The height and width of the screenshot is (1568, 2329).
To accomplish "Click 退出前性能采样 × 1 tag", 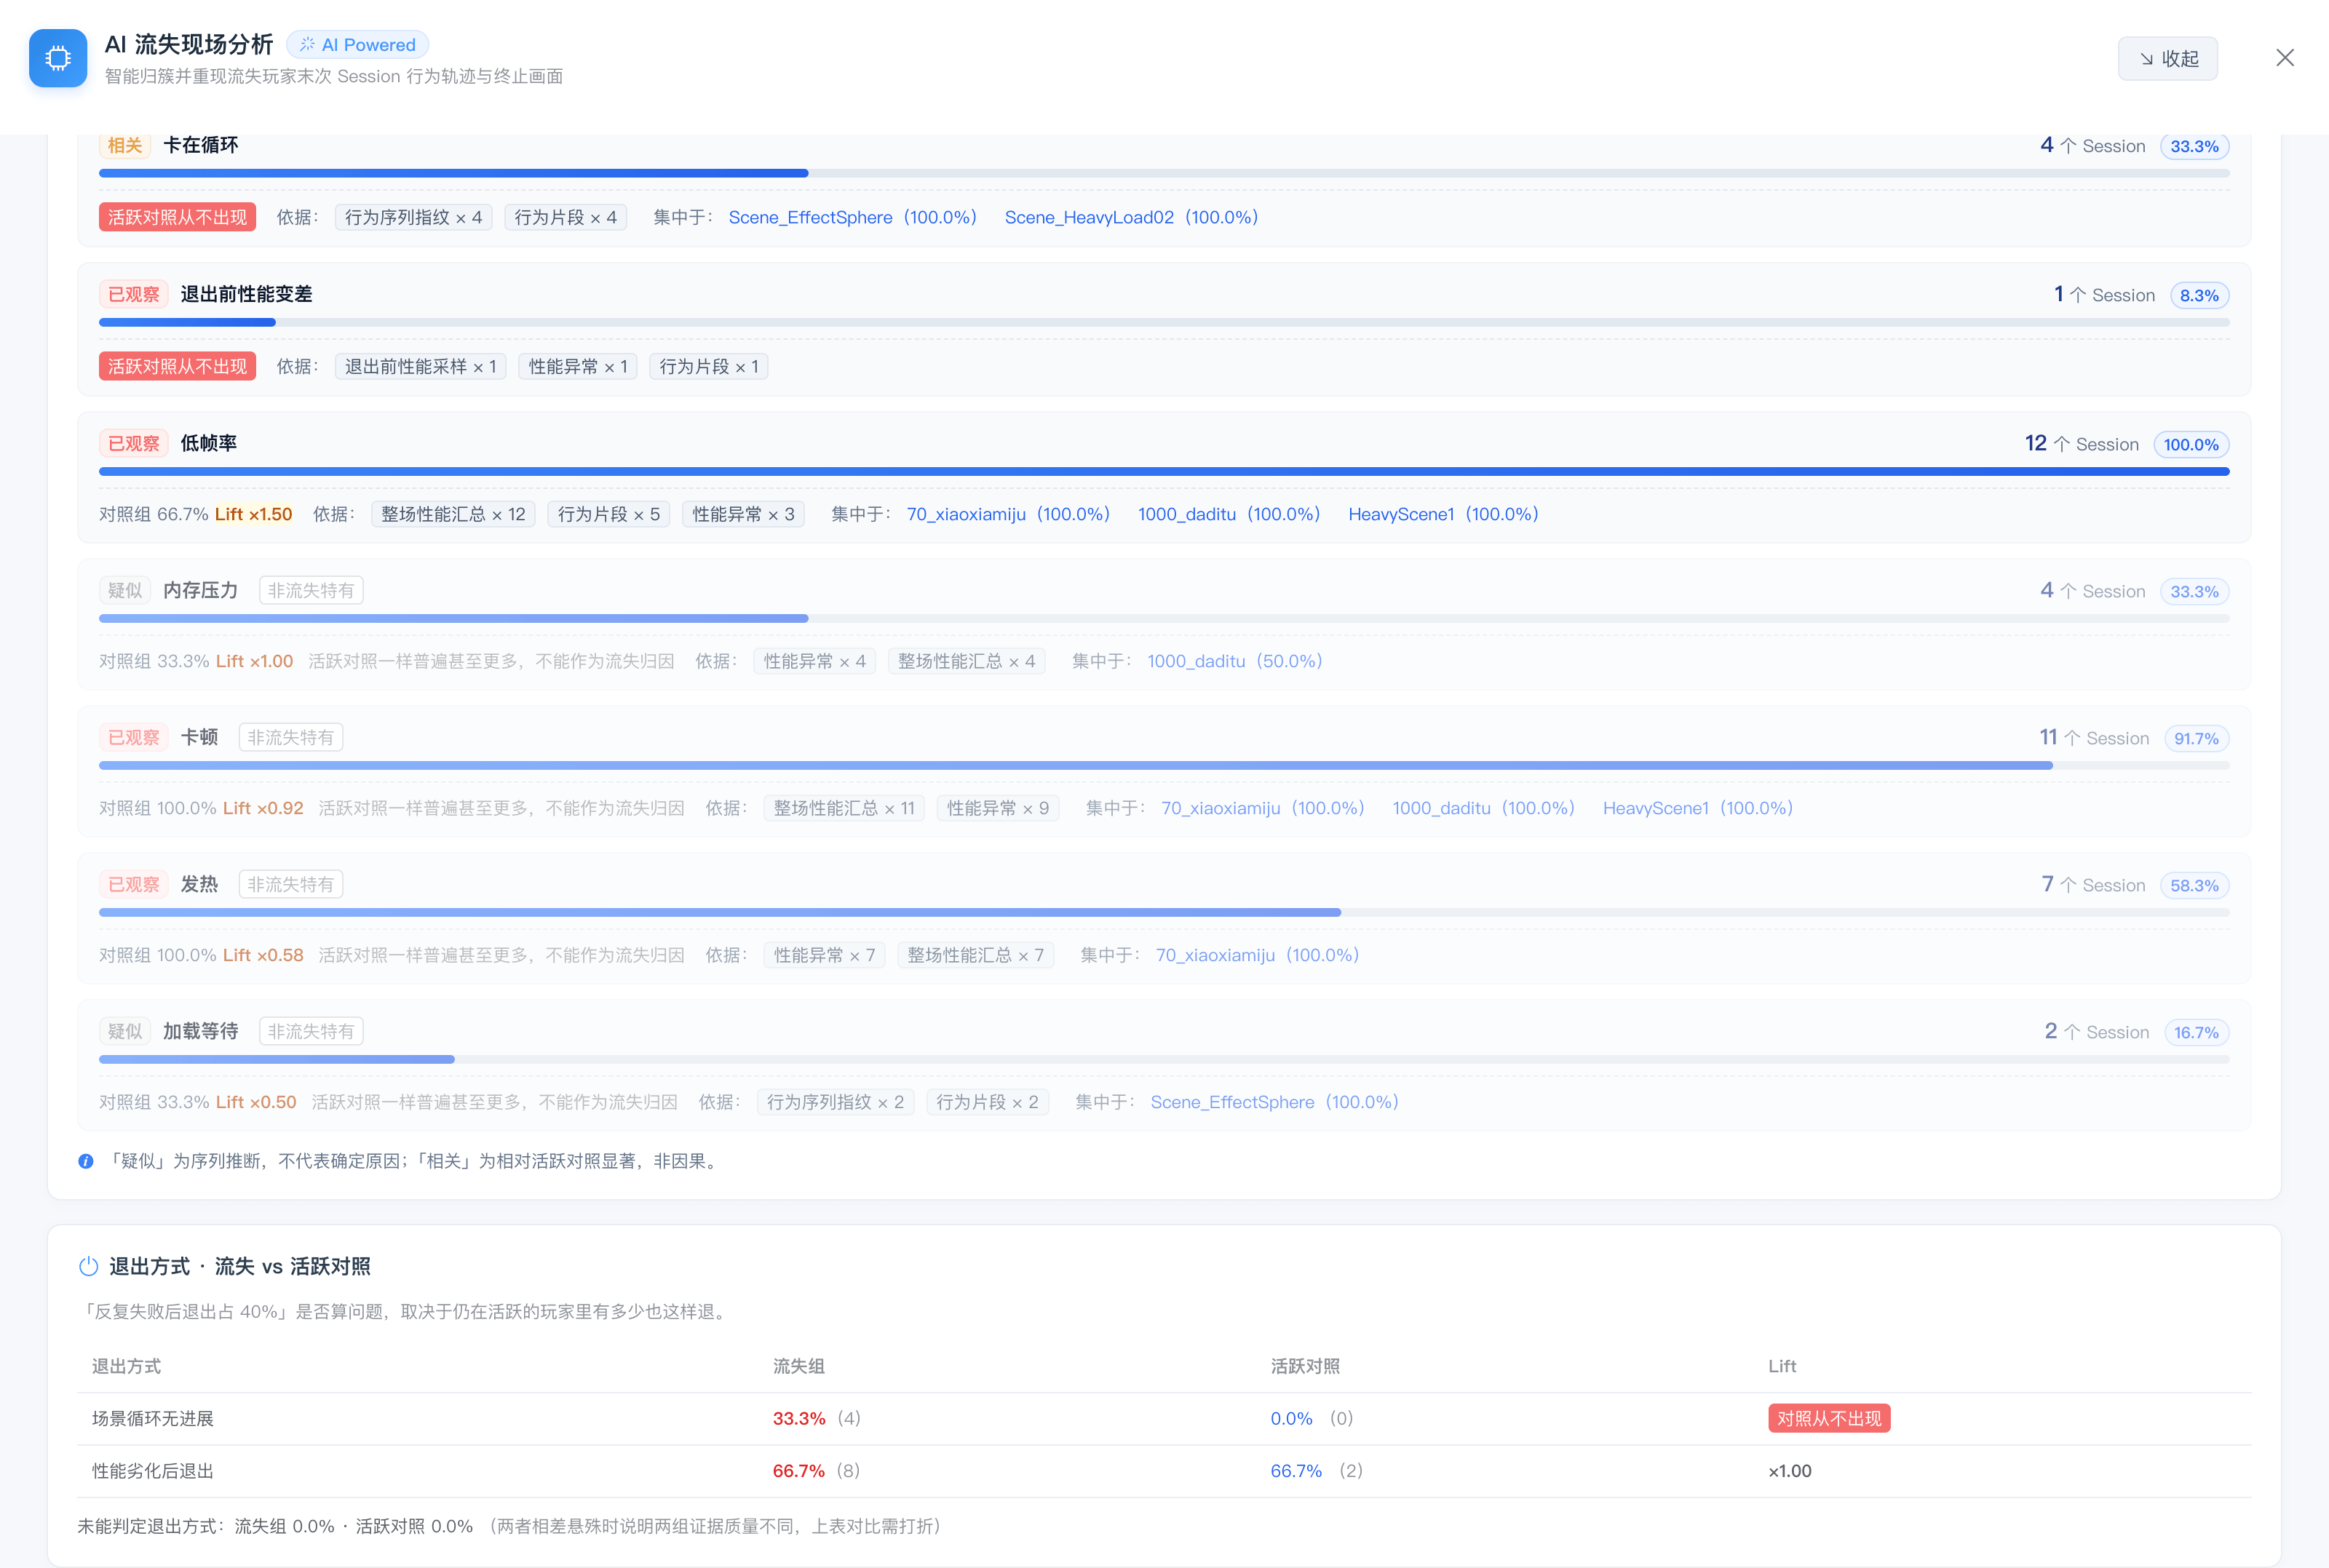I will [x=420, y=366].
